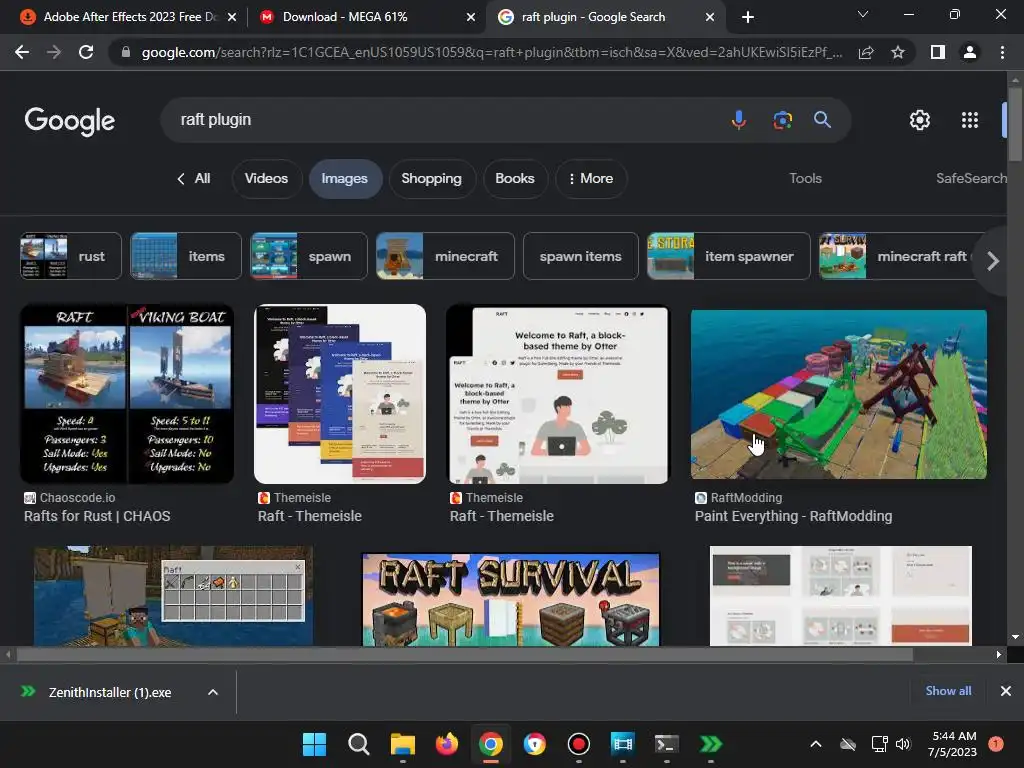Open File Explorer from taskbar

click(402, 744)
